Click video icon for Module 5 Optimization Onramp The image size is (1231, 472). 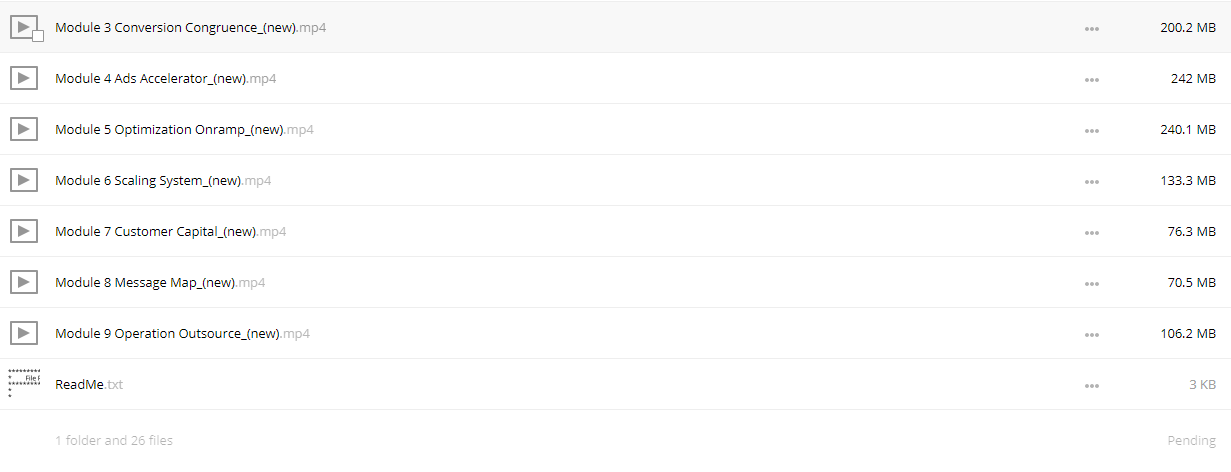[x=24, y=129]
